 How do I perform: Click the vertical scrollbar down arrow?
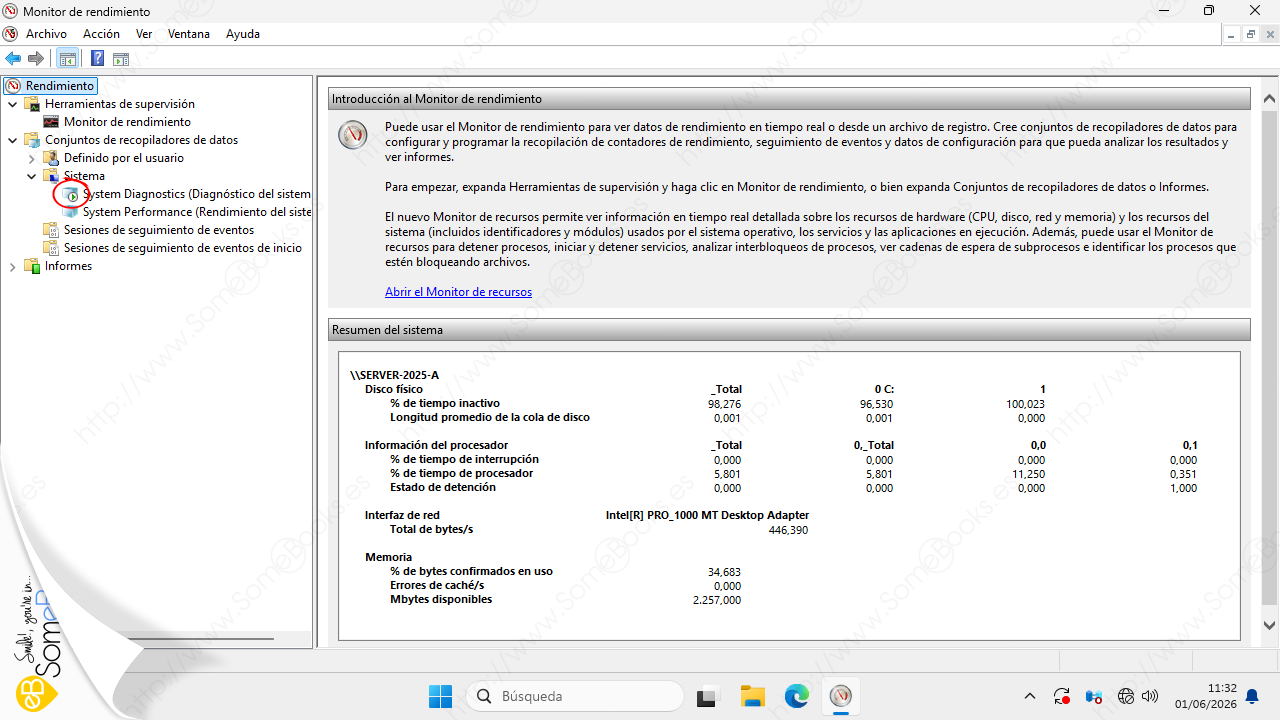pyautogui.click(x=1270, y=626)
